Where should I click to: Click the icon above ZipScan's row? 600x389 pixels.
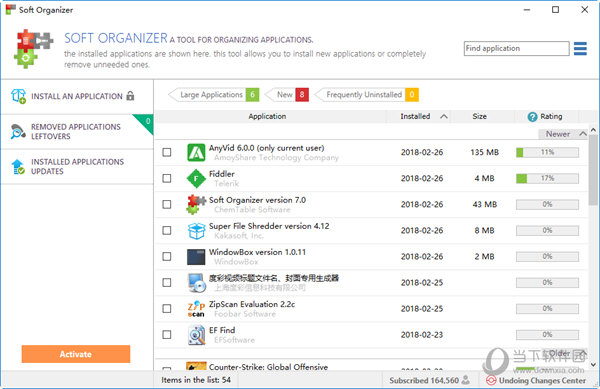[196, 283]
